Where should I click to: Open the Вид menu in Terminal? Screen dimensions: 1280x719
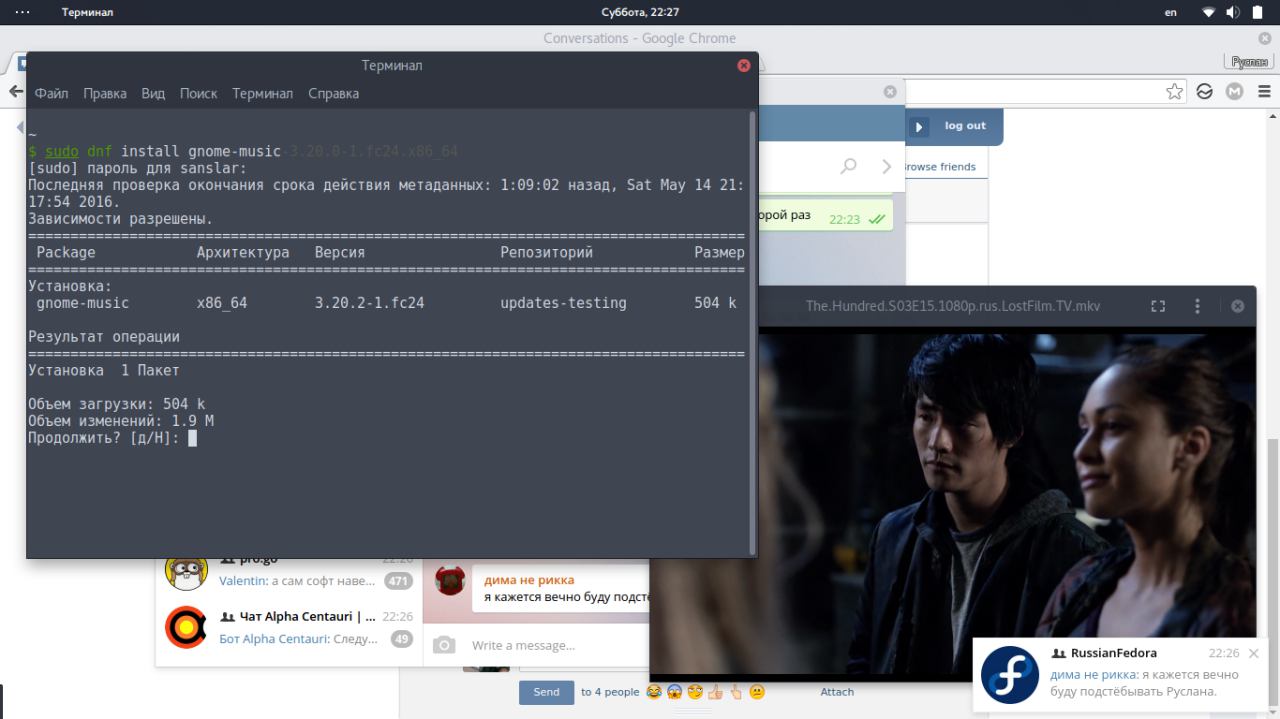(x=153, y=93)
